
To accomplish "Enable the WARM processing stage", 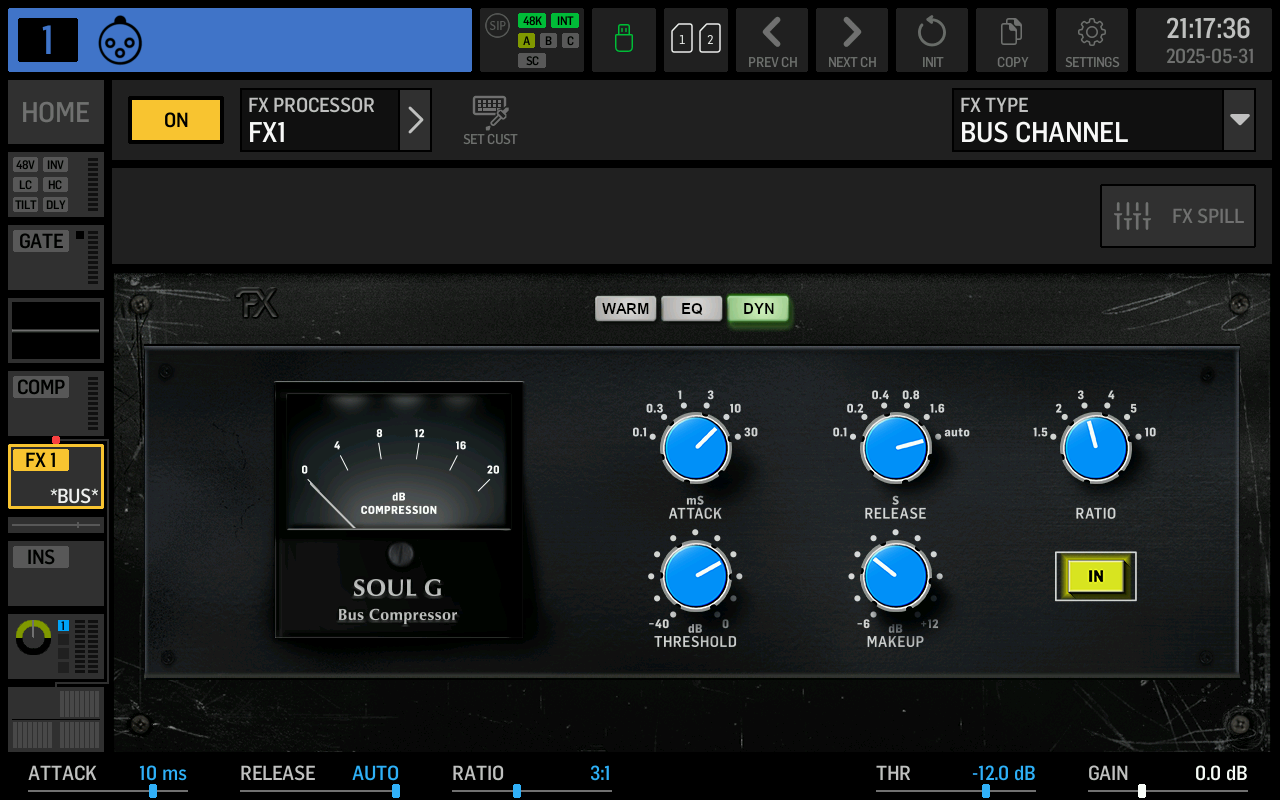I will tap(625, 308).
